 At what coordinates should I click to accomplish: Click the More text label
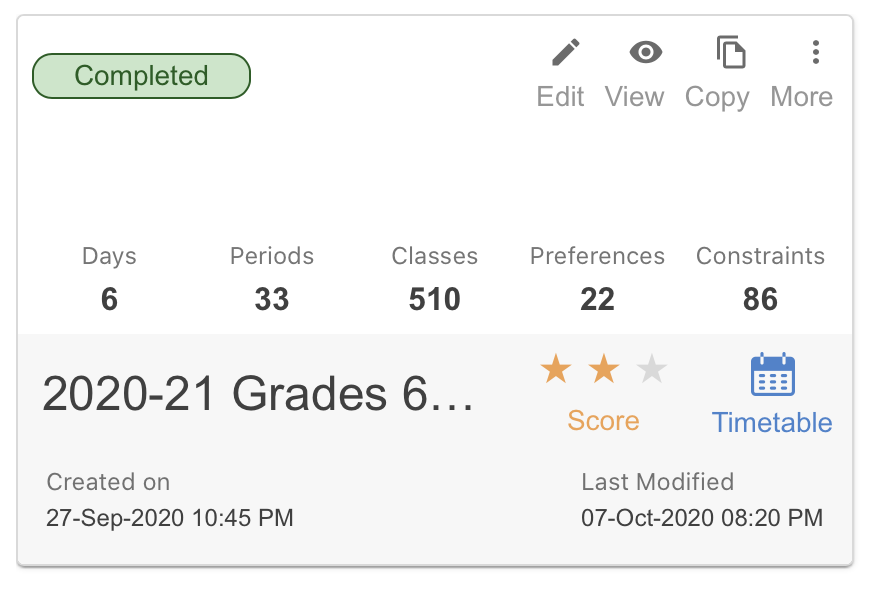(802, 96)
